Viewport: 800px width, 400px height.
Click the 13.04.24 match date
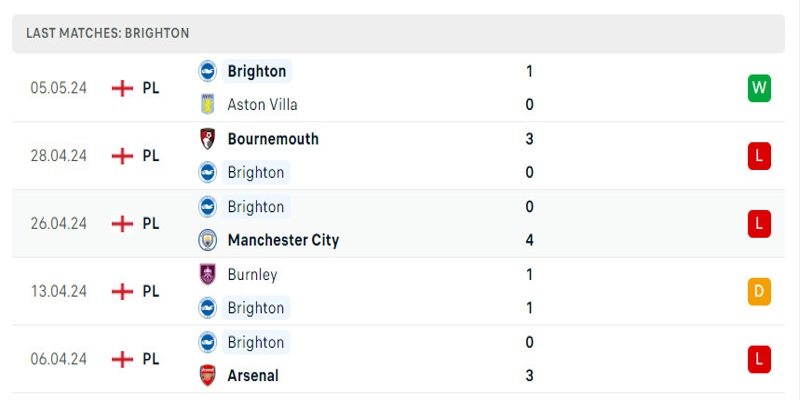pos(58,291)
